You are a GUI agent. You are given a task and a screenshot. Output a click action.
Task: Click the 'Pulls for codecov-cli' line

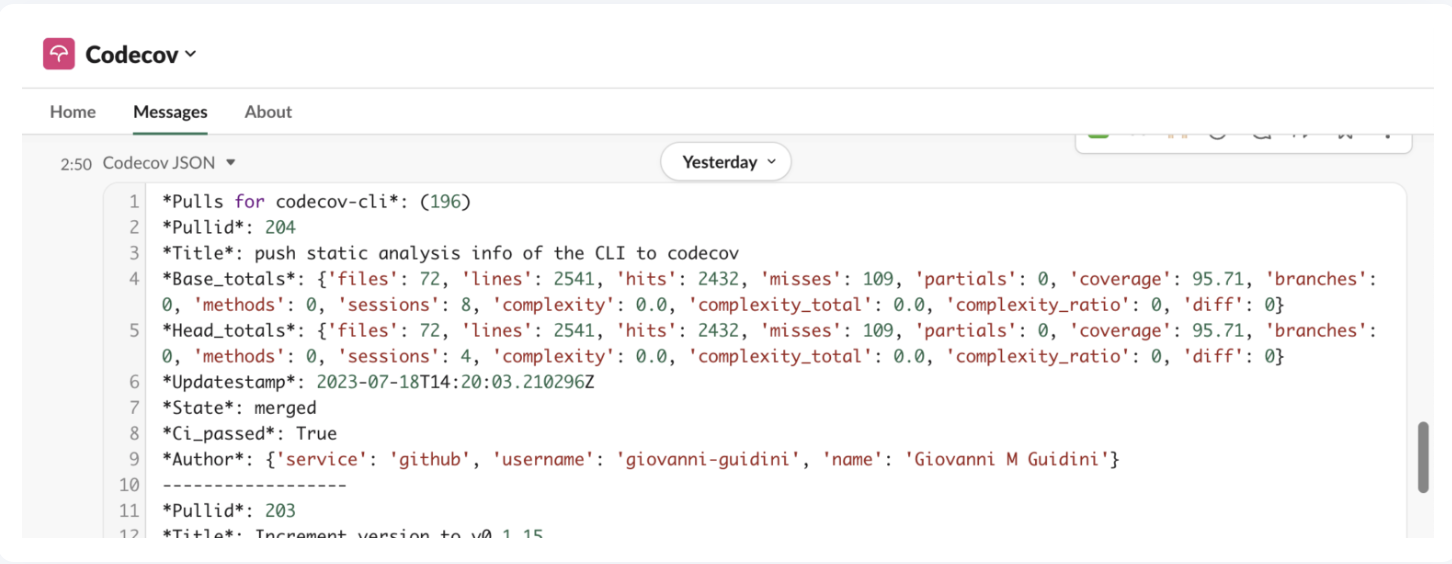tap(316, 201)
